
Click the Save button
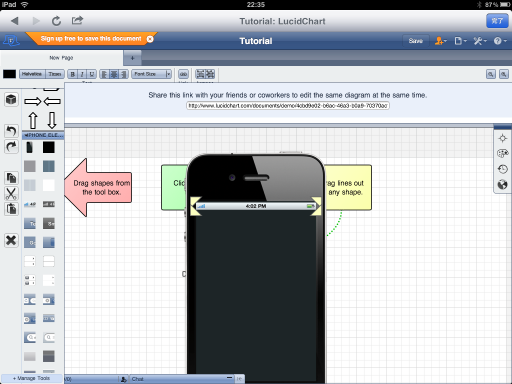(x=415, y=41)
